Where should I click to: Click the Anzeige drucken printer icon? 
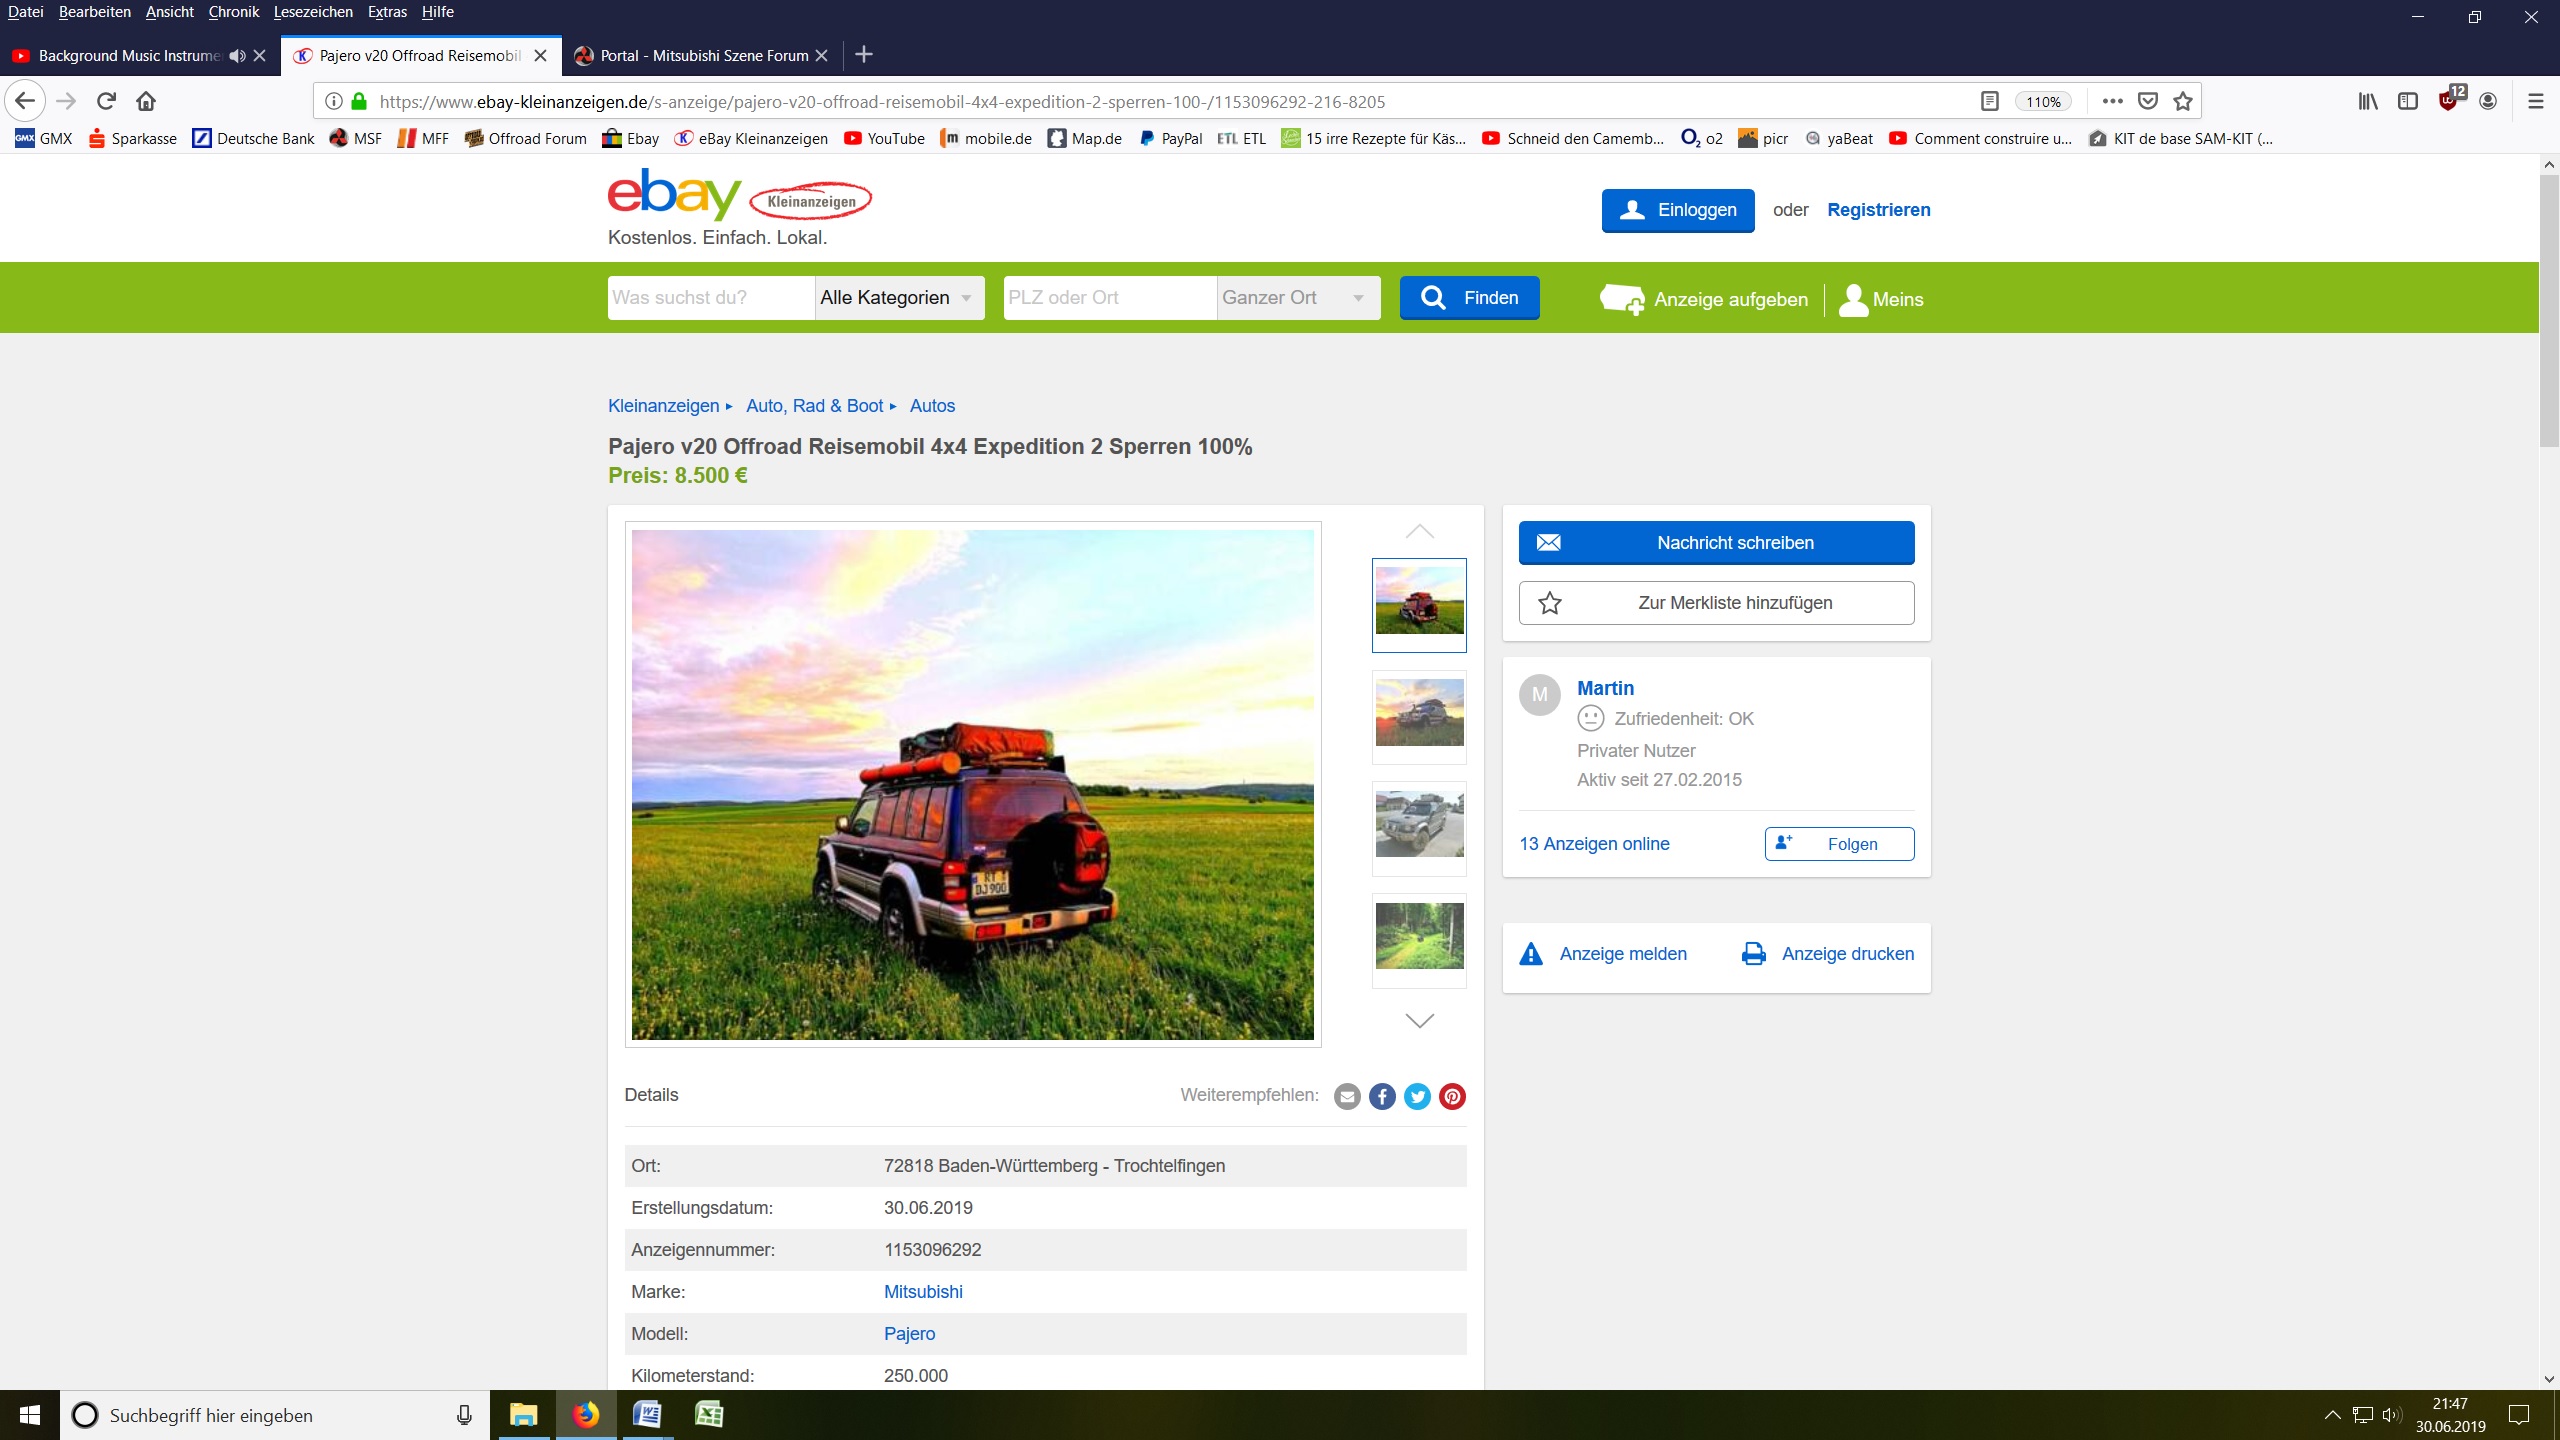pos(1753,954)
